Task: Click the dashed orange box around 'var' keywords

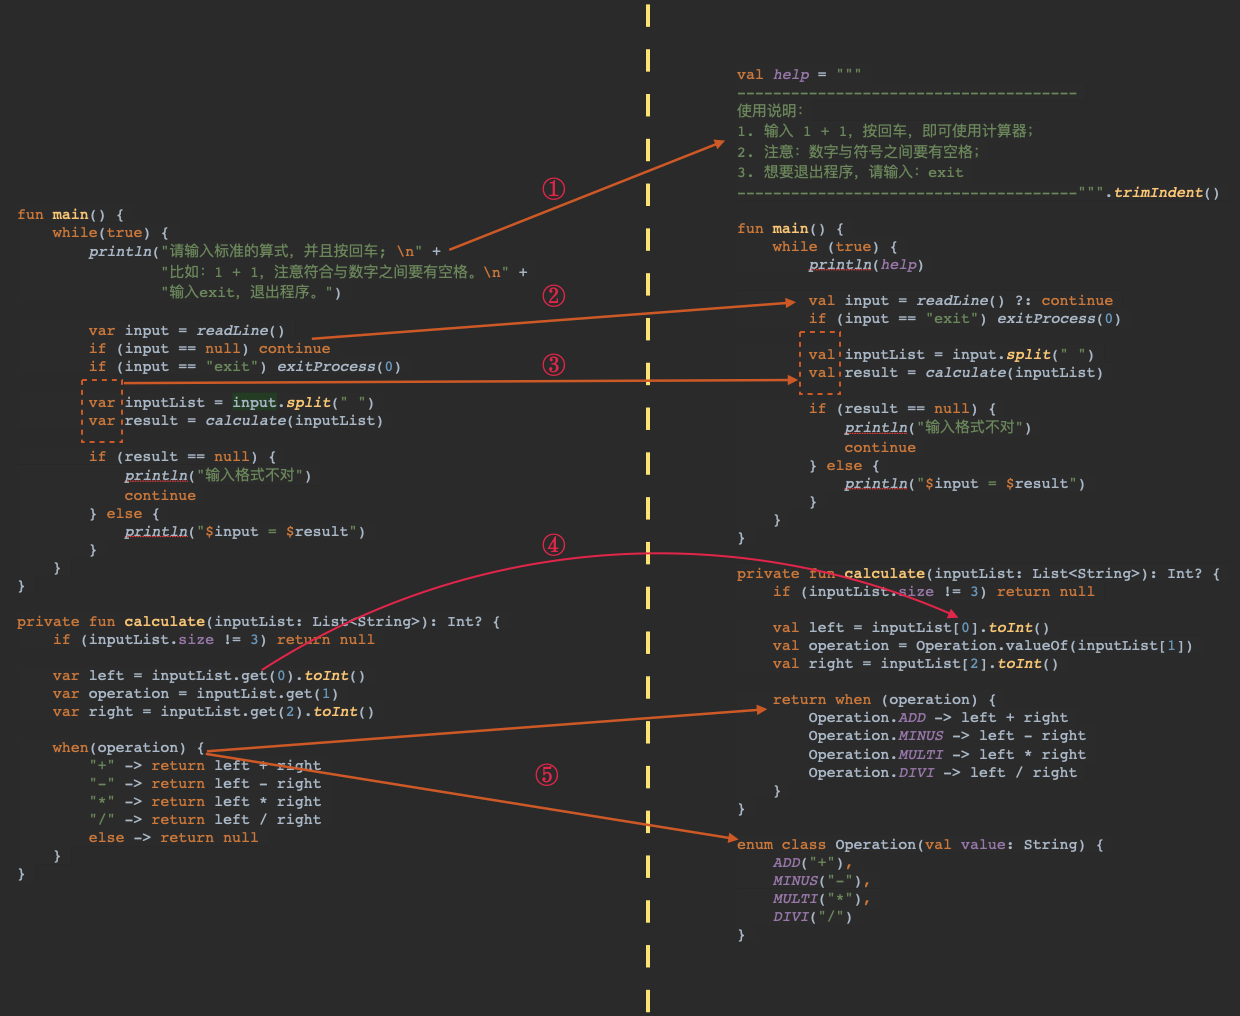Action: [101, 411]
